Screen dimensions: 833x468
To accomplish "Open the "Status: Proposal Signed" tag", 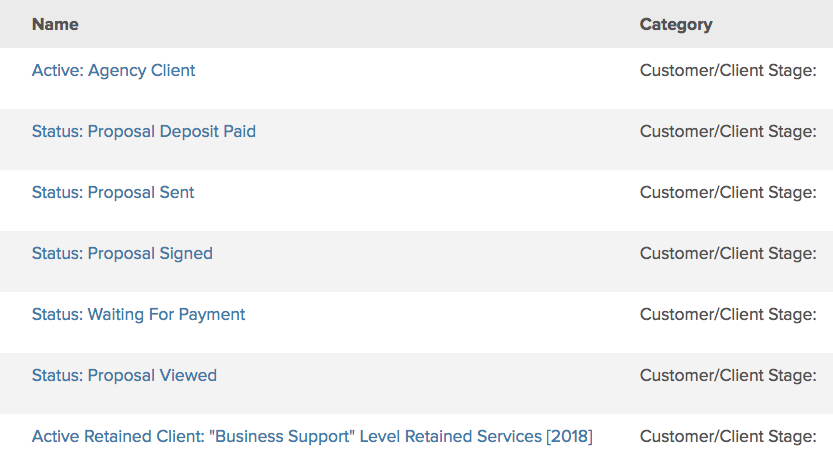I will (122, 253).
